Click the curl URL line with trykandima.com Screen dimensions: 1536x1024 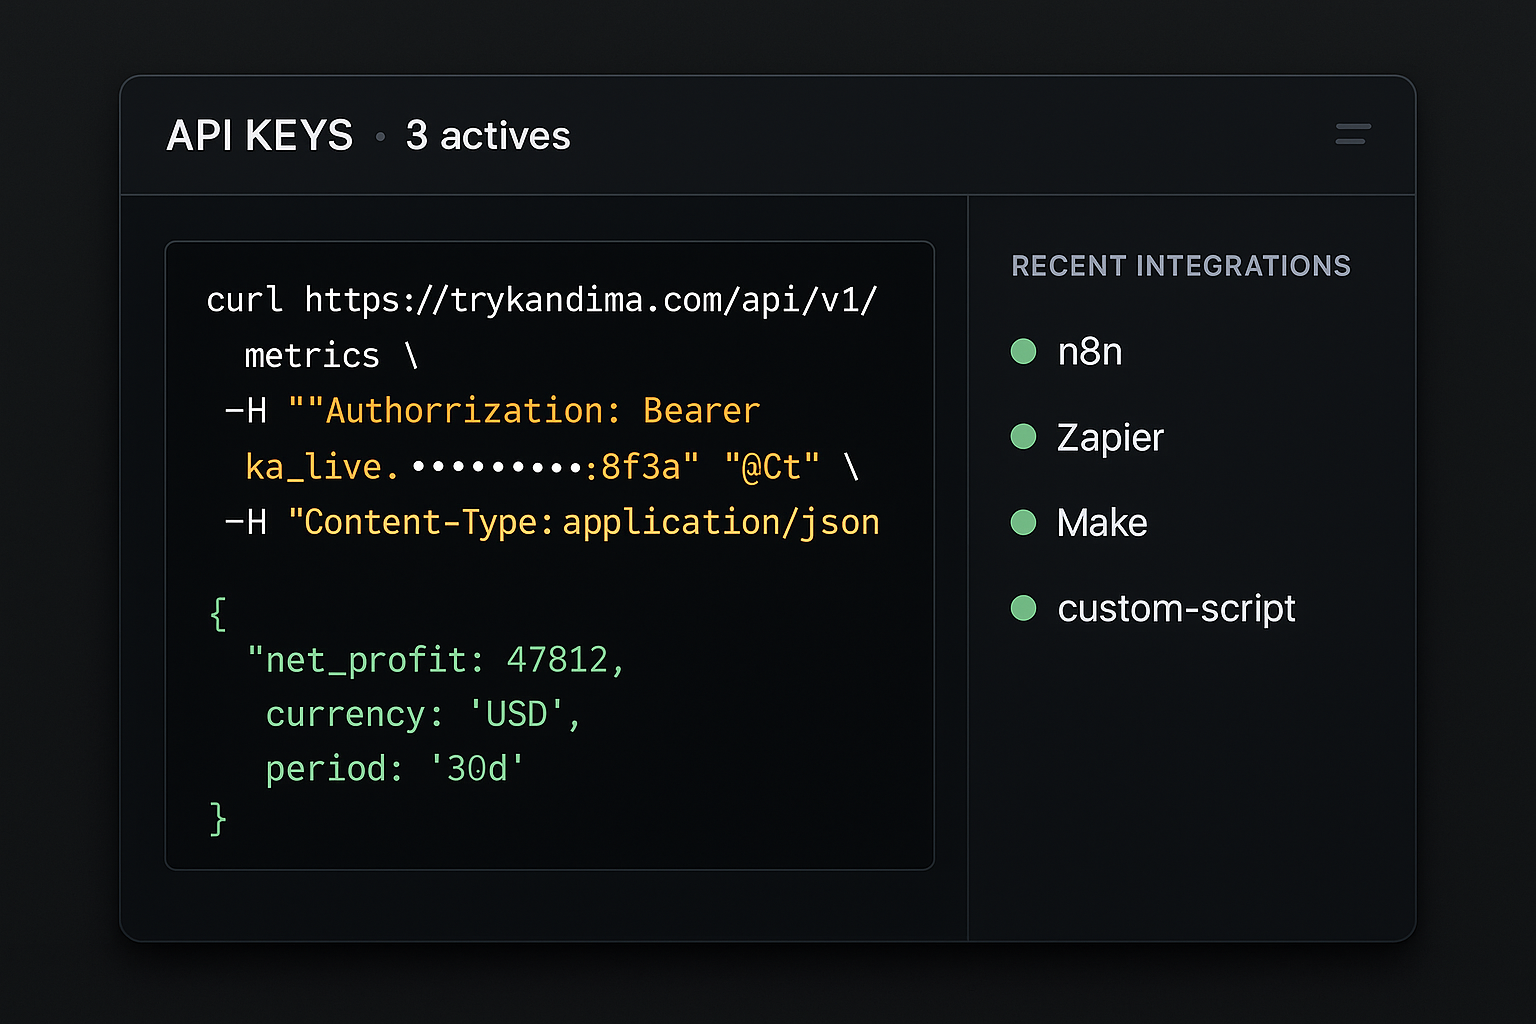click(542, 300)
